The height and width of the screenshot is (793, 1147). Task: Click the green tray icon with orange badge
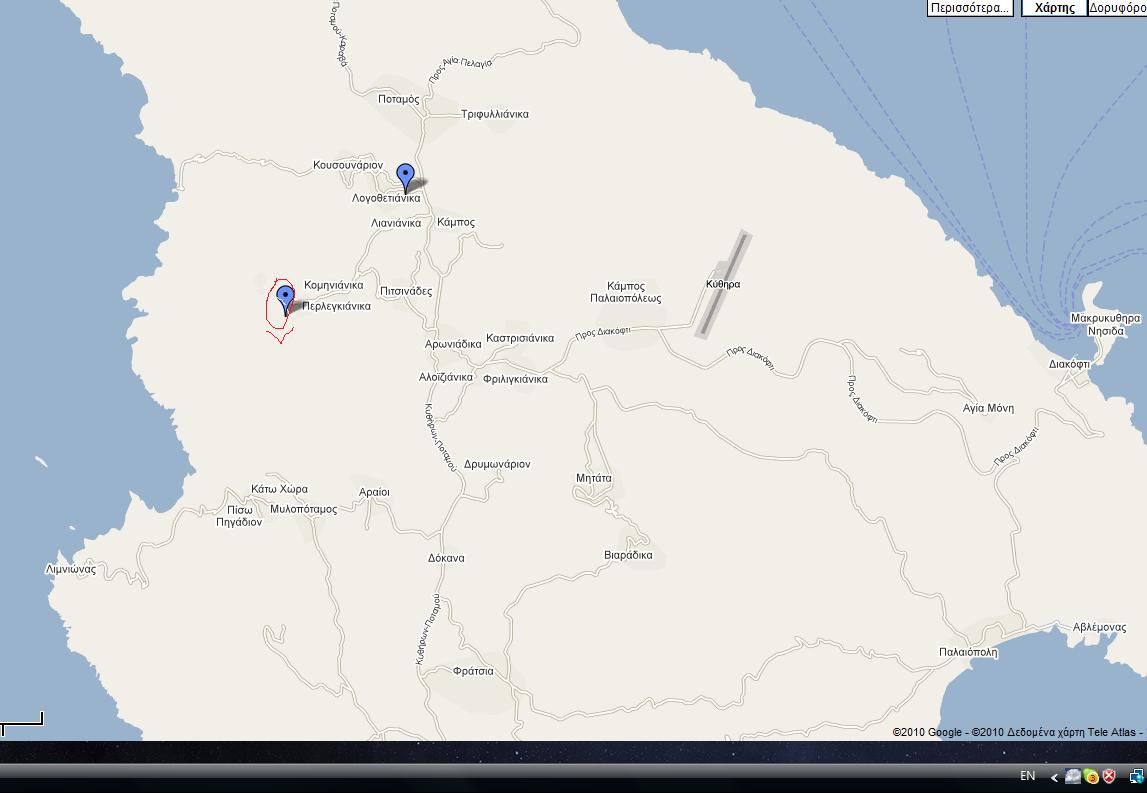point(1091,776)
